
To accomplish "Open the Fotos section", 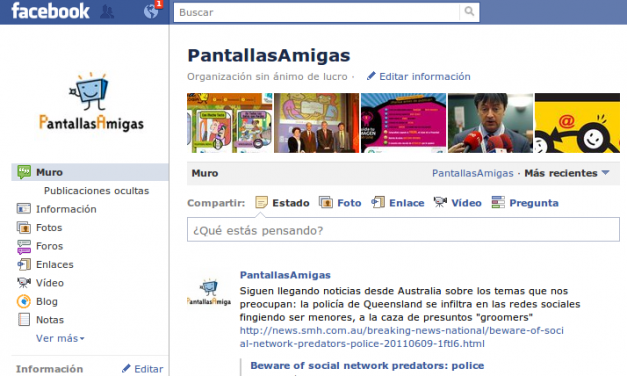I will (49, 228).
